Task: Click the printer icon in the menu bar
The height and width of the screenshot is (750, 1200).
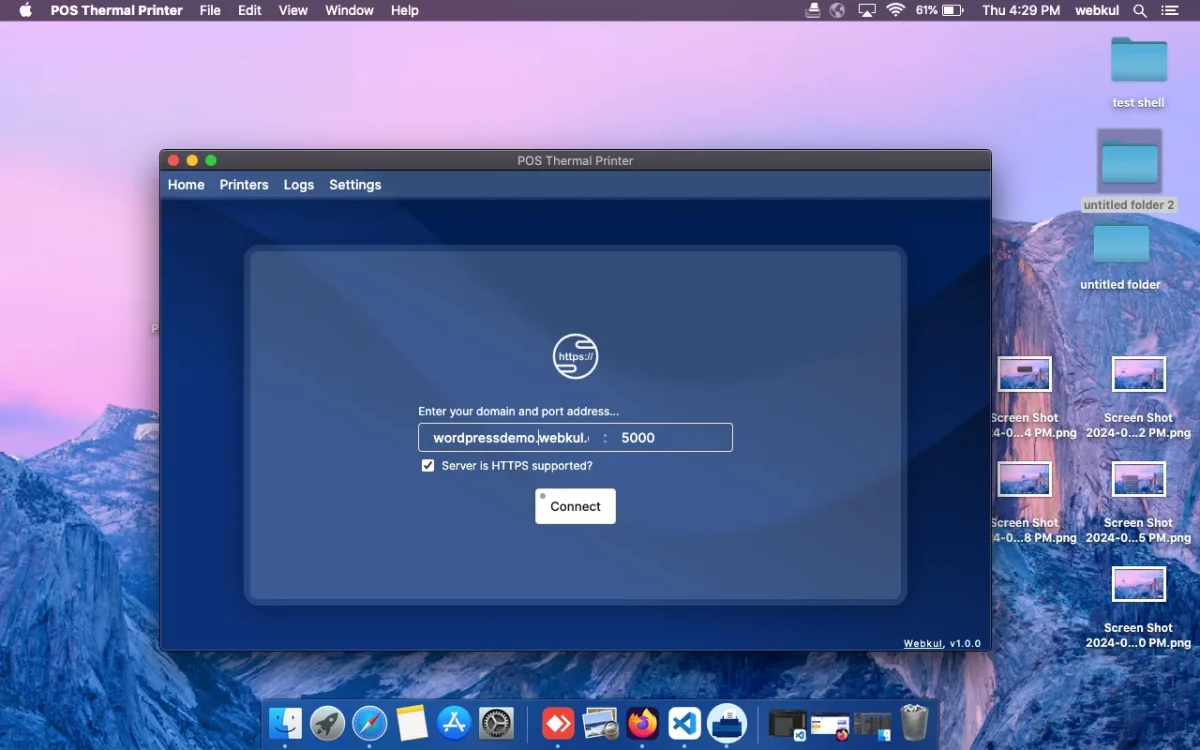Action: [x=812, y=10]
